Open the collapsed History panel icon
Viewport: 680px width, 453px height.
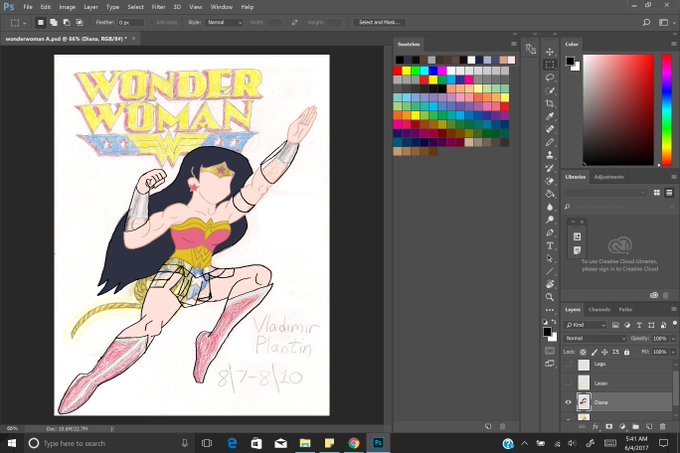pos(530,49)
